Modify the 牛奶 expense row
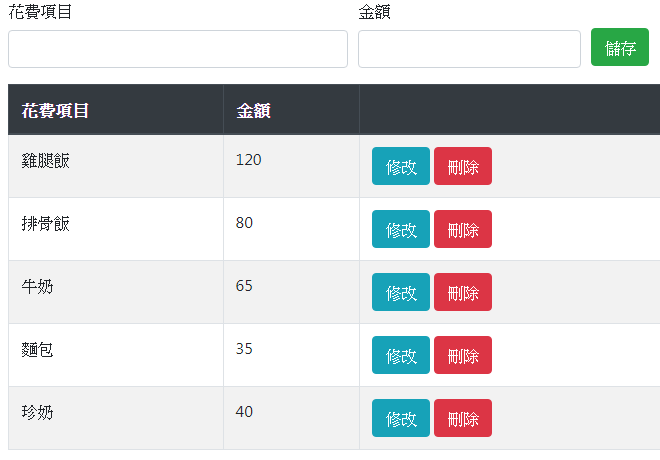 click(401, 292)
